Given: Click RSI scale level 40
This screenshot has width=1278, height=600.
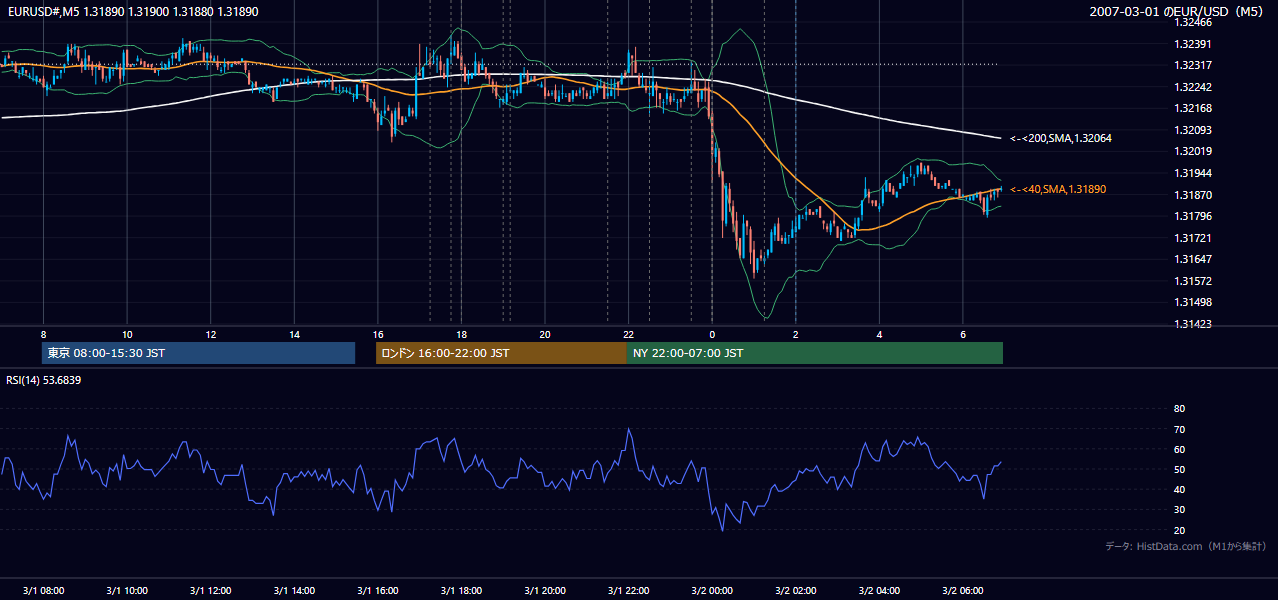Looking at the screenshot, I should pos(1179,489).
